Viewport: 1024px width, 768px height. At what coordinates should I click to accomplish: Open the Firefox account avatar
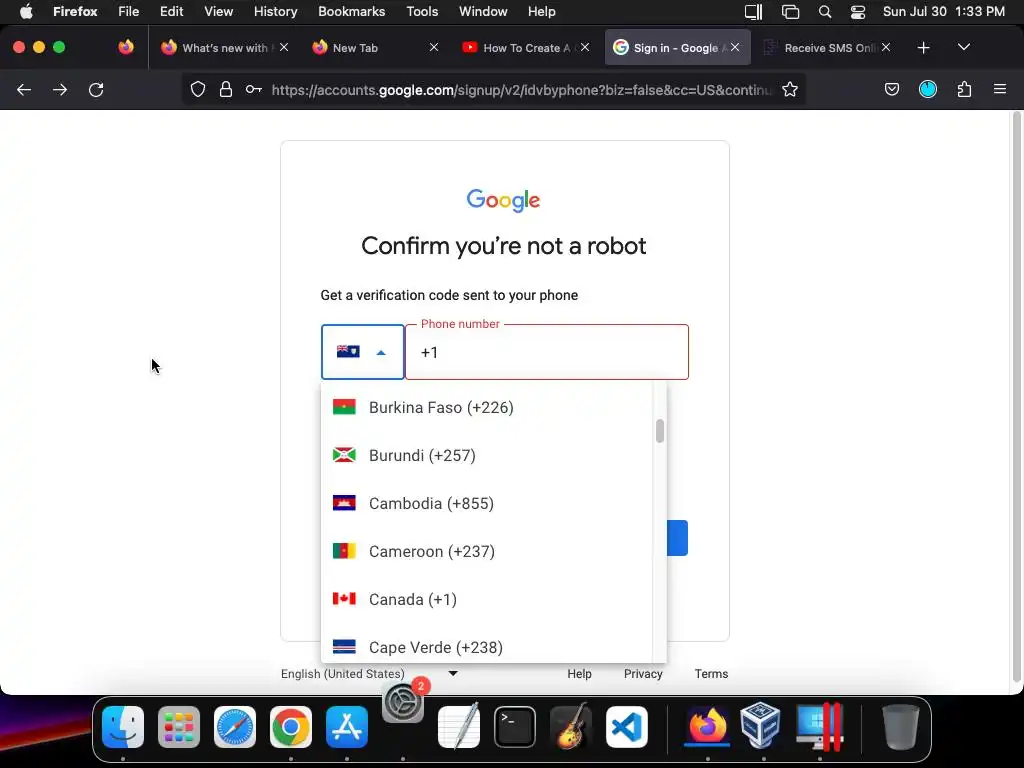coord(928,89)
